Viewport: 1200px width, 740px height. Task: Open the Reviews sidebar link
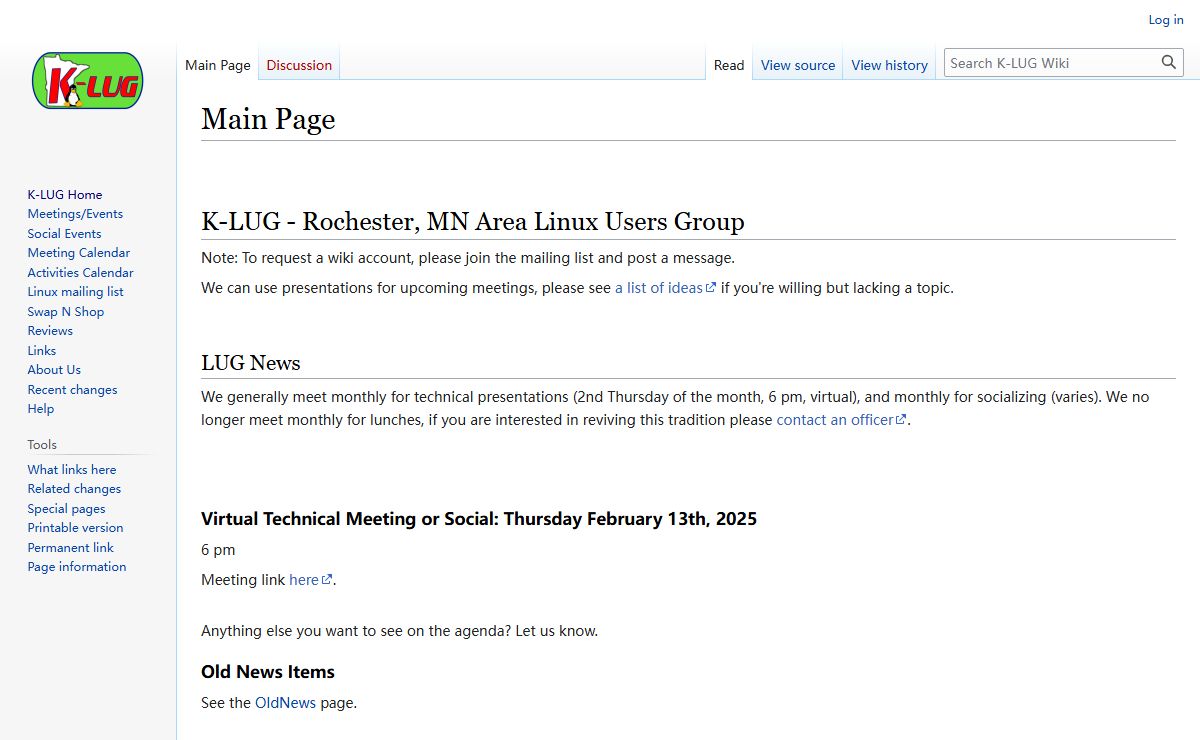click(50, 330)
